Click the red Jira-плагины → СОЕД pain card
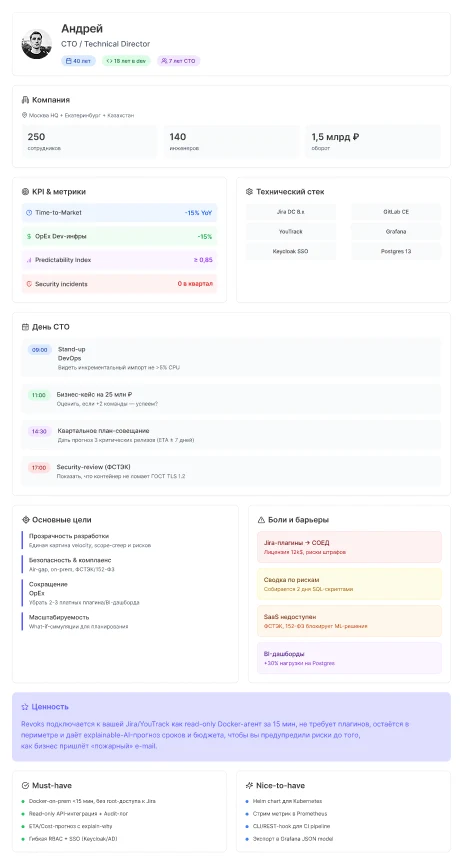463x865 pixels. (x=349, y=547)
